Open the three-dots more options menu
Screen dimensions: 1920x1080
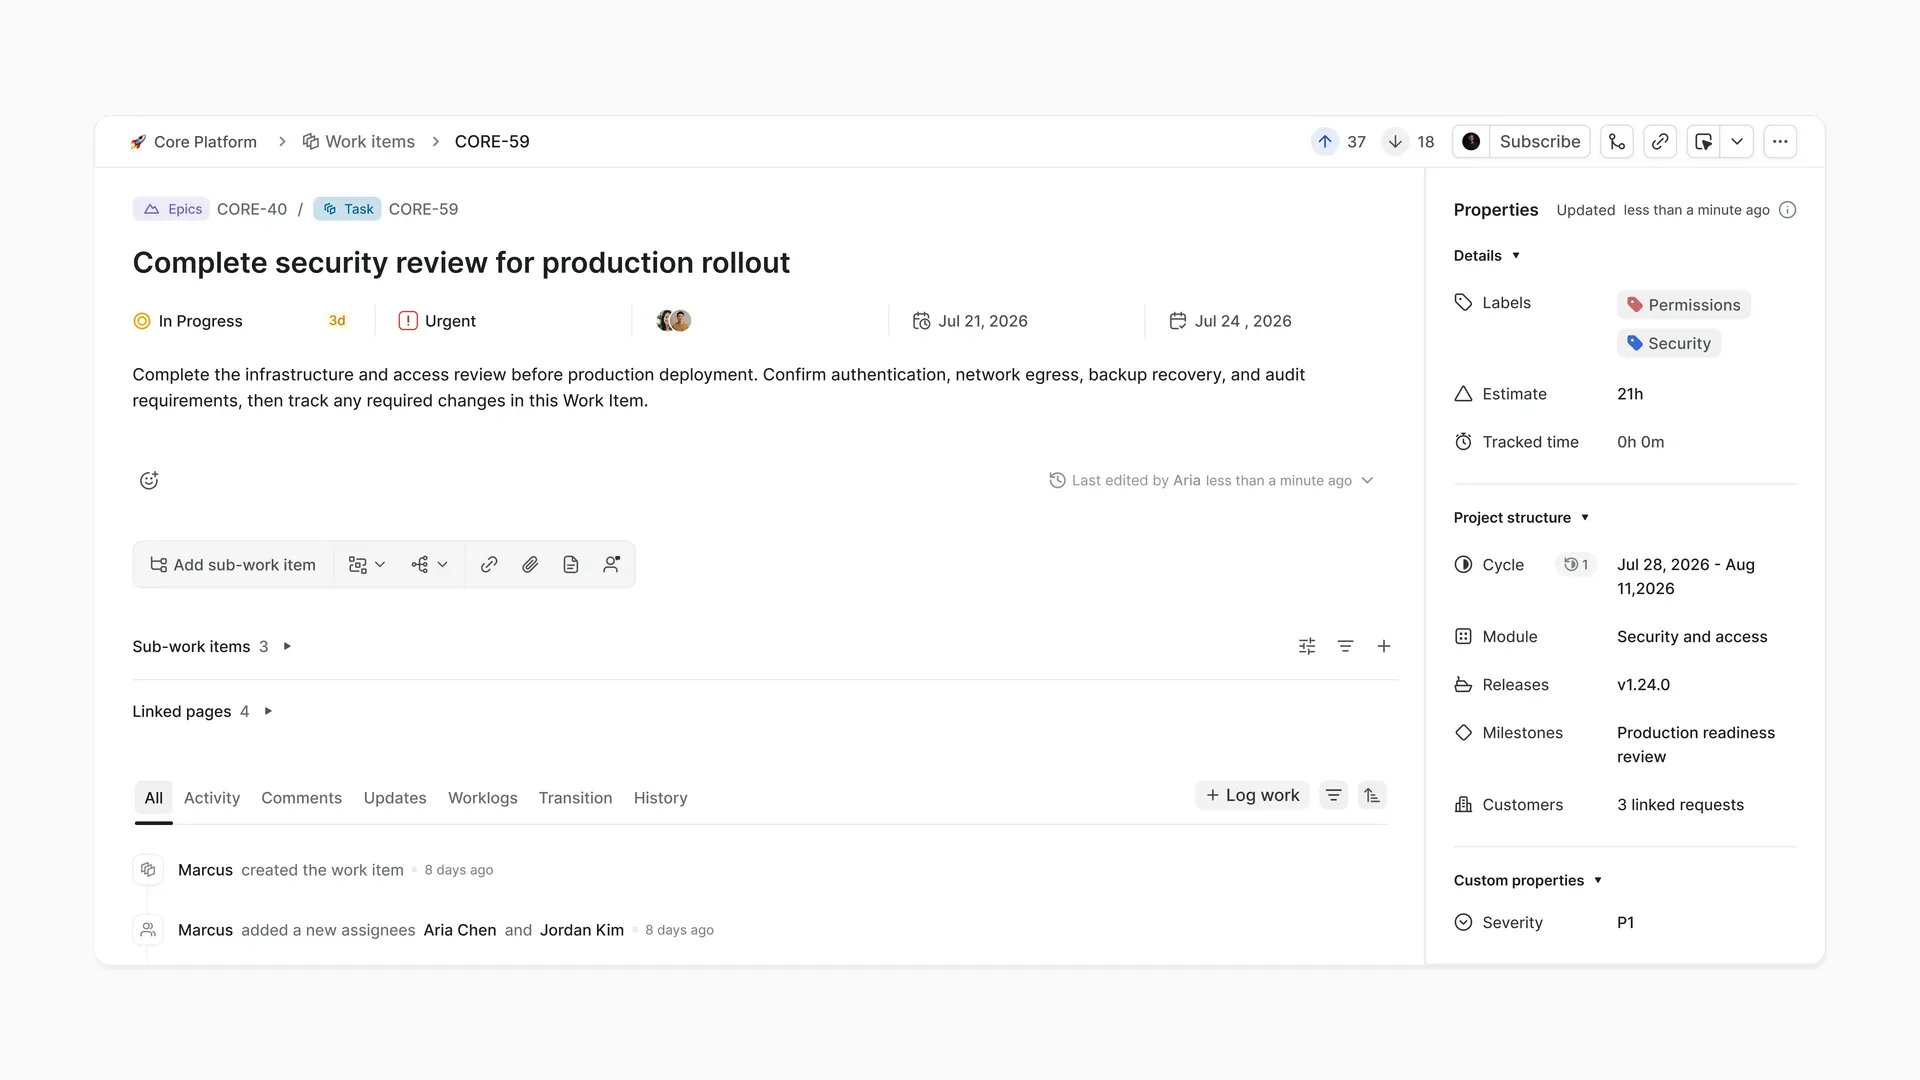(1780, 142)
